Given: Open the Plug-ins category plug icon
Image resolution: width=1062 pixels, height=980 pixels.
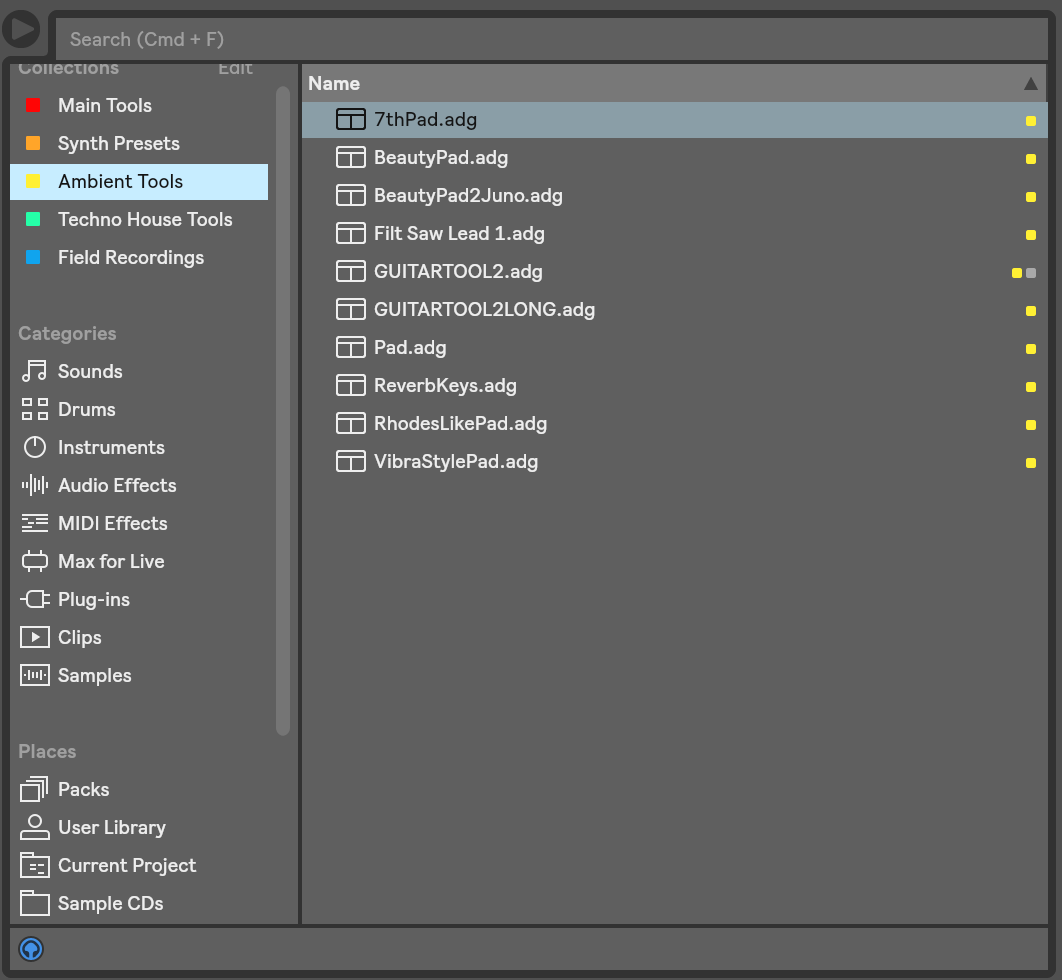Looking at the screenshot, I should 34,600.
